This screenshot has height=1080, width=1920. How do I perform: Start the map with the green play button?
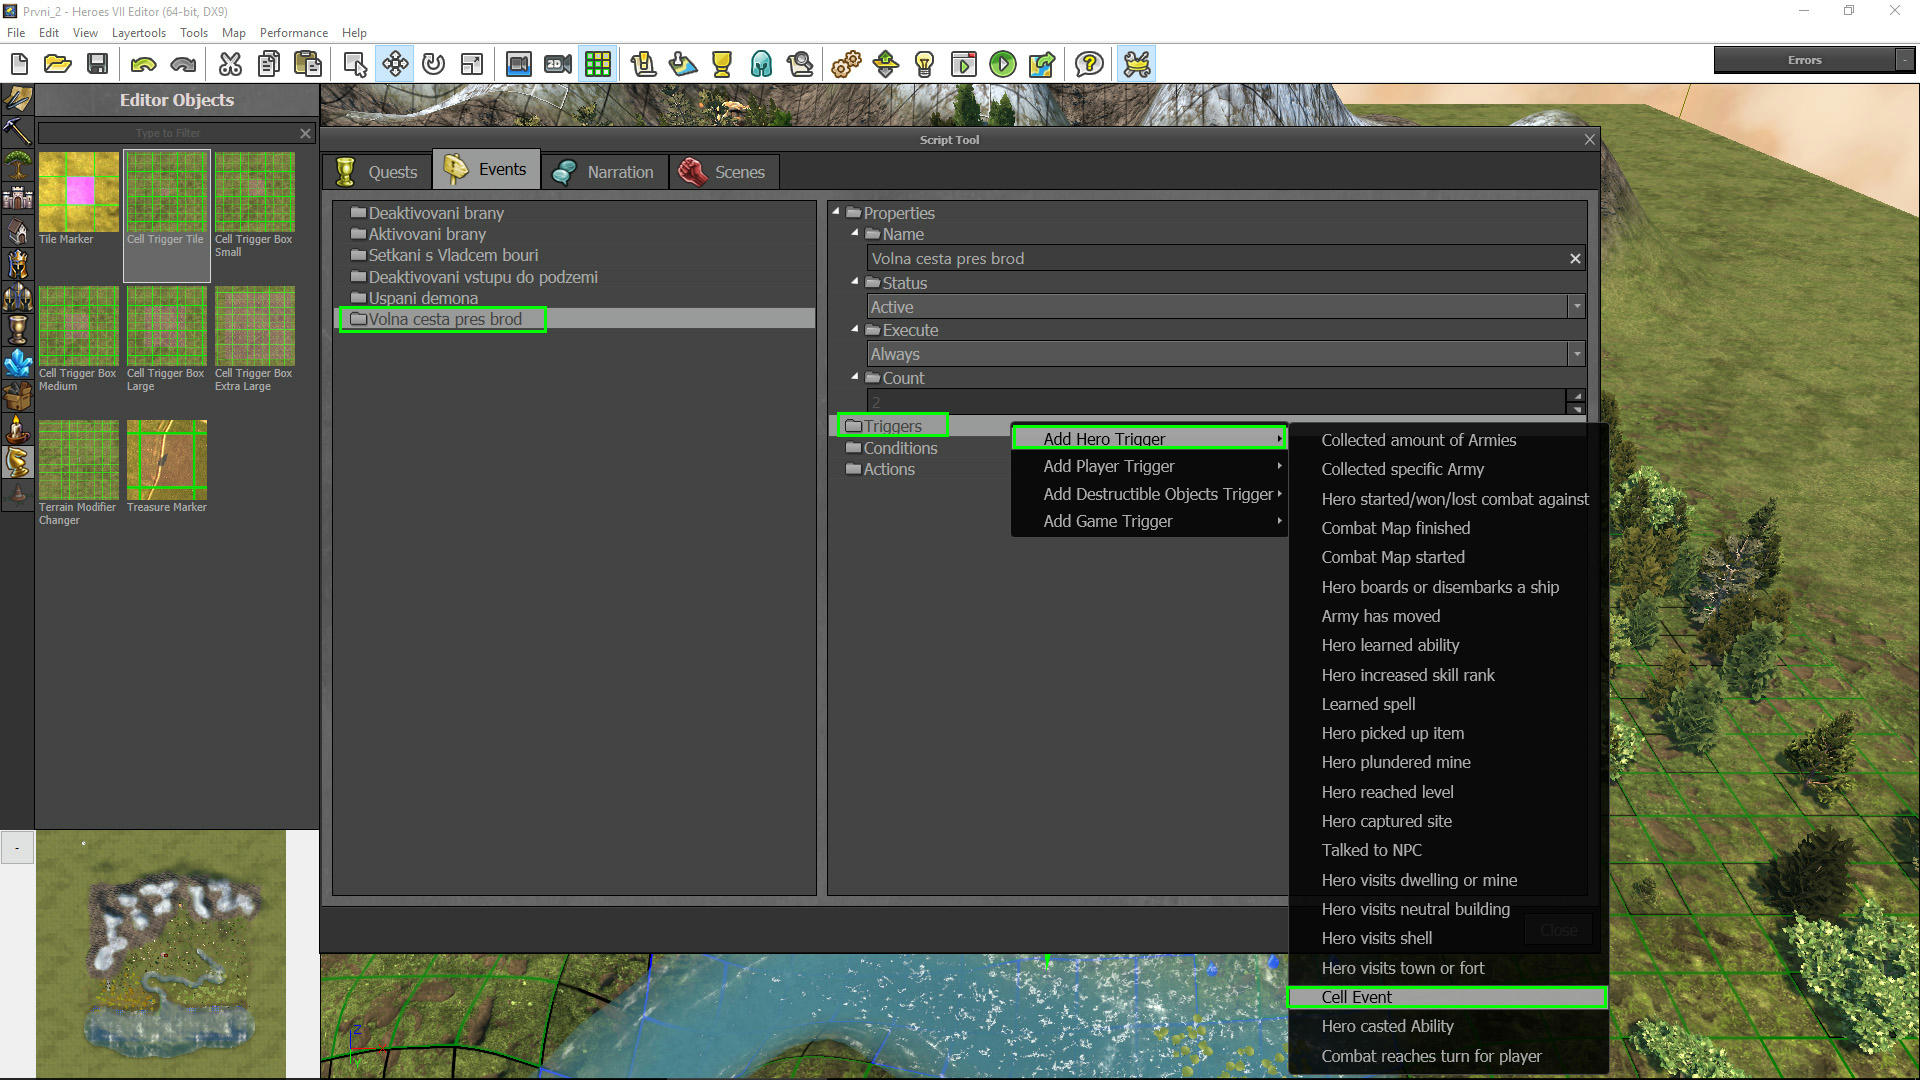click(1002, 64)
